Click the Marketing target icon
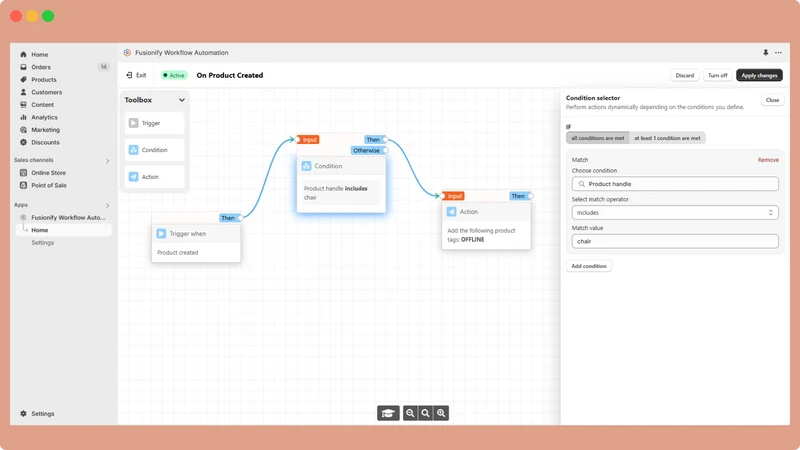The height and width of the screenshot is (450, 800). 23,130
